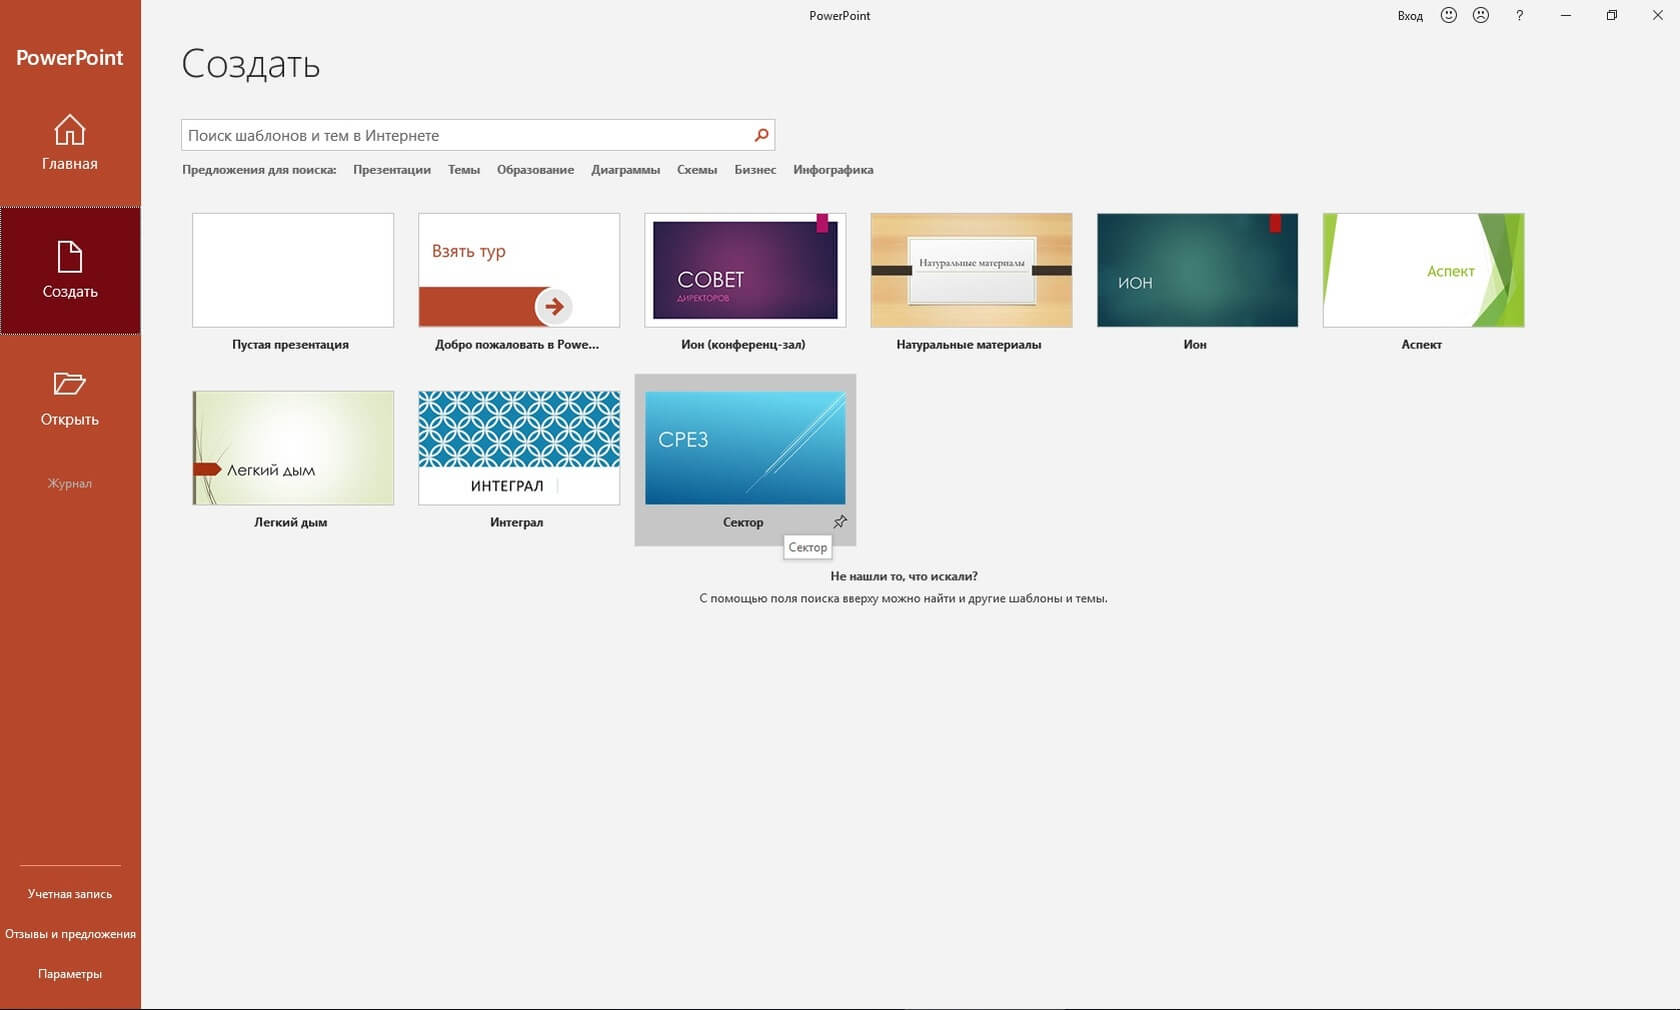Click in the template search field
1680x1010 pixels.
[x=465, y=135]
